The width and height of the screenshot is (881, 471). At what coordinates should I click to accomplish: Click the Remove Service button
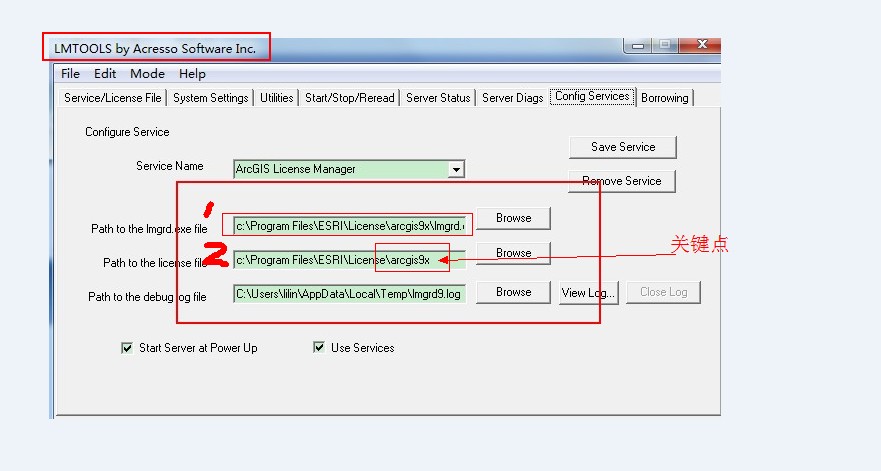tap(621, 181)
